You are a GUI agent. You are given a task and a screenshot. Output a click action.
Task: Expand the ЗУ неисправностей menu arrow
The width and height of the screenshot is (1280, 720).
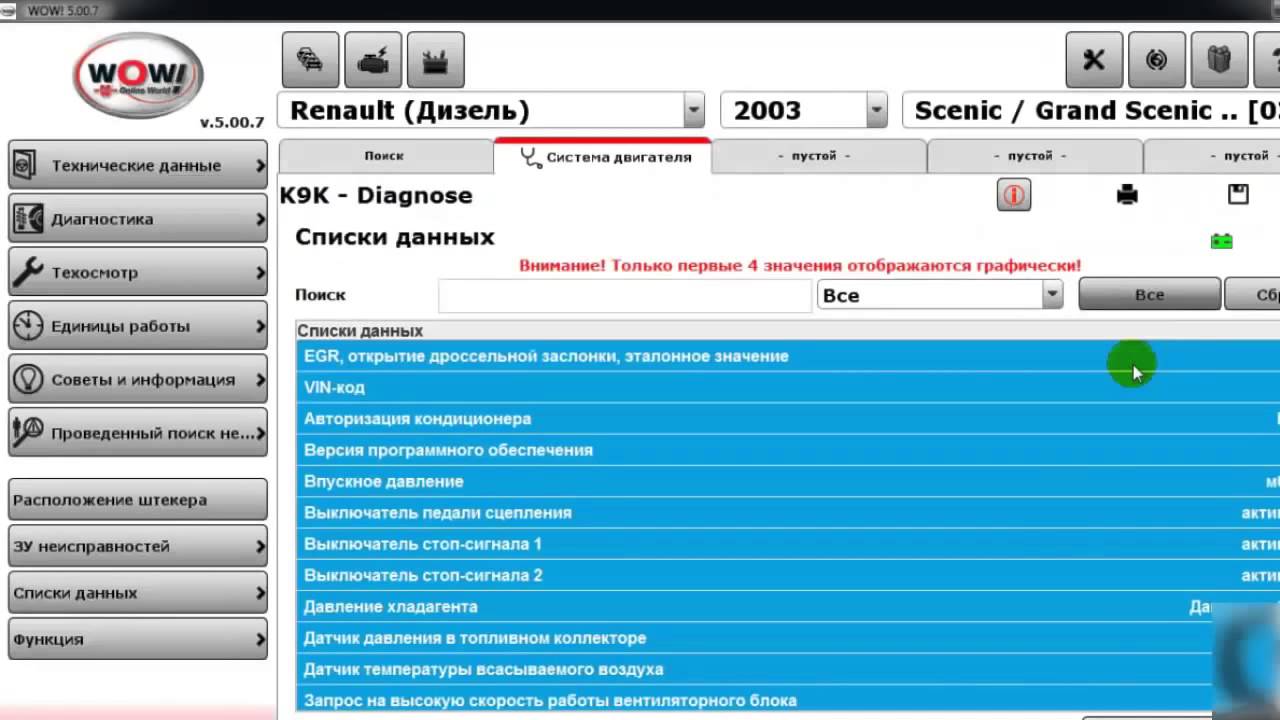pyautogui.click(x=260, y=546)
